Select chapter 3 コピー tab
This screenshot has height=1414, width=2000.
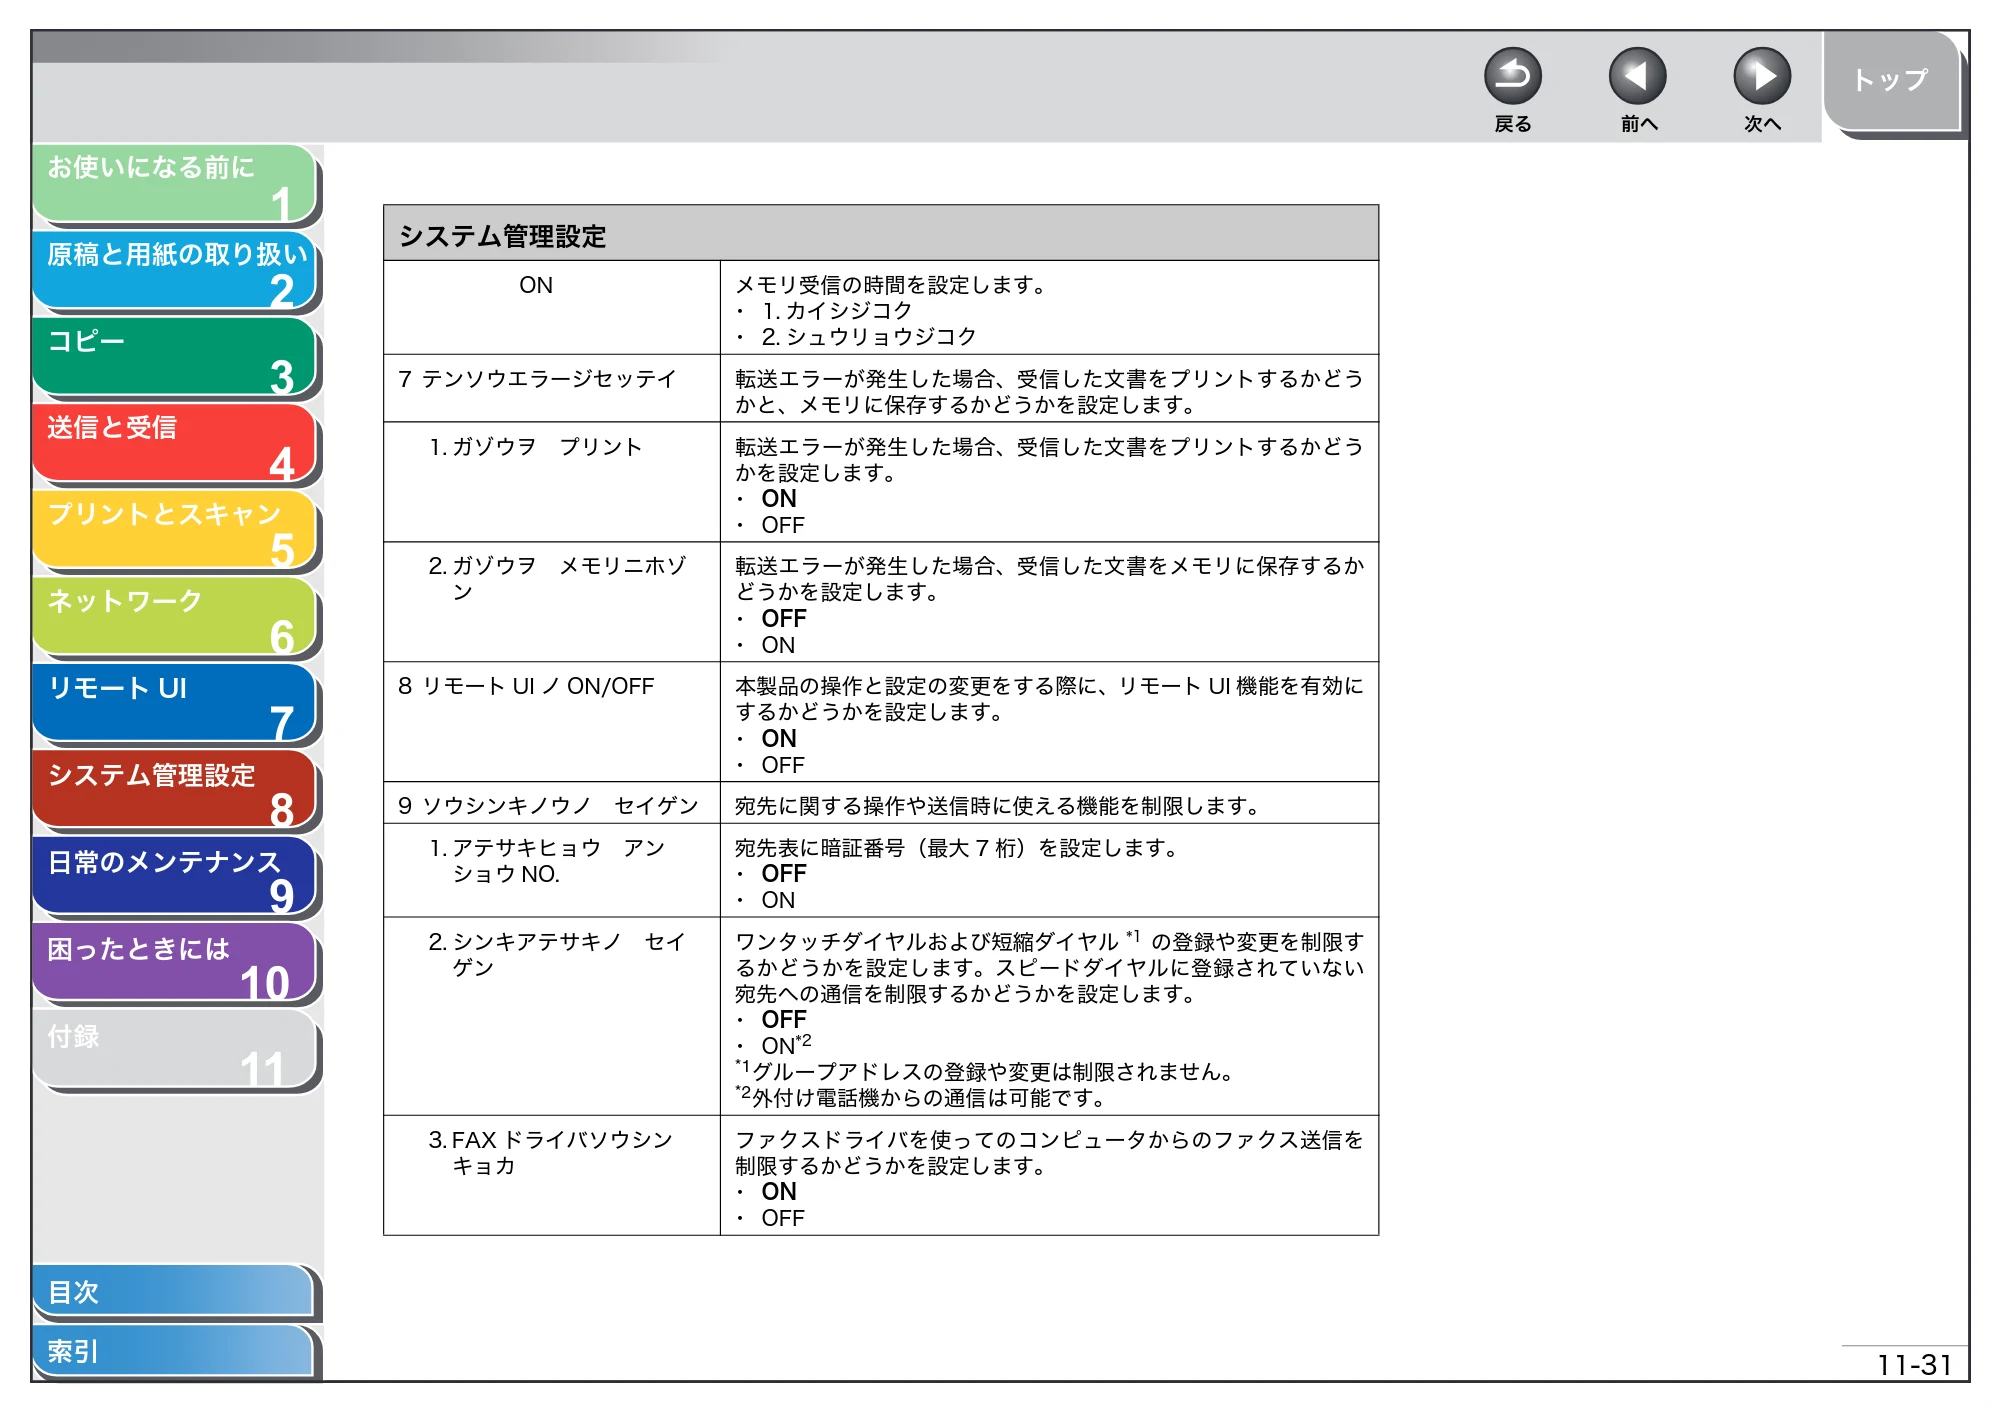(x=175, y=358)
